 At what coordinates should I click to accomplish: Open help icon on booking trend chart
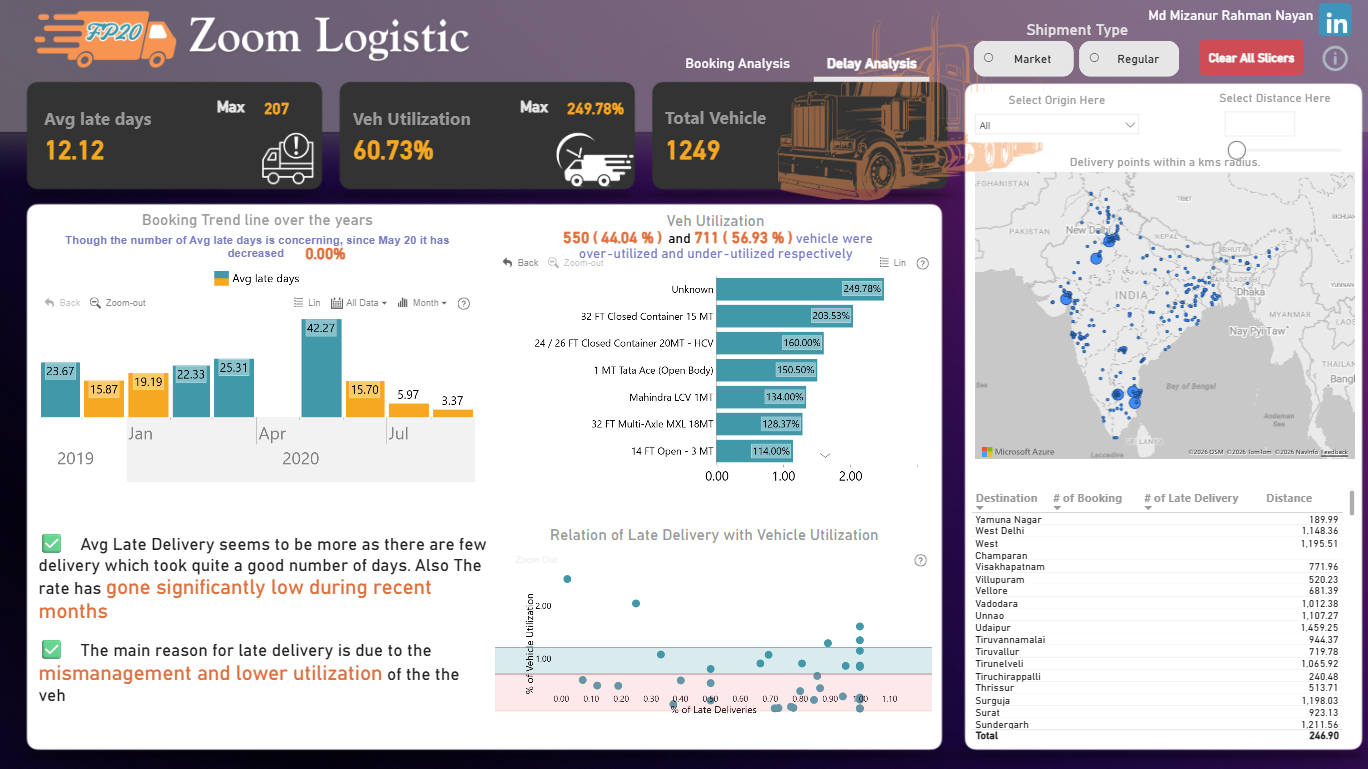pos(463,303)
